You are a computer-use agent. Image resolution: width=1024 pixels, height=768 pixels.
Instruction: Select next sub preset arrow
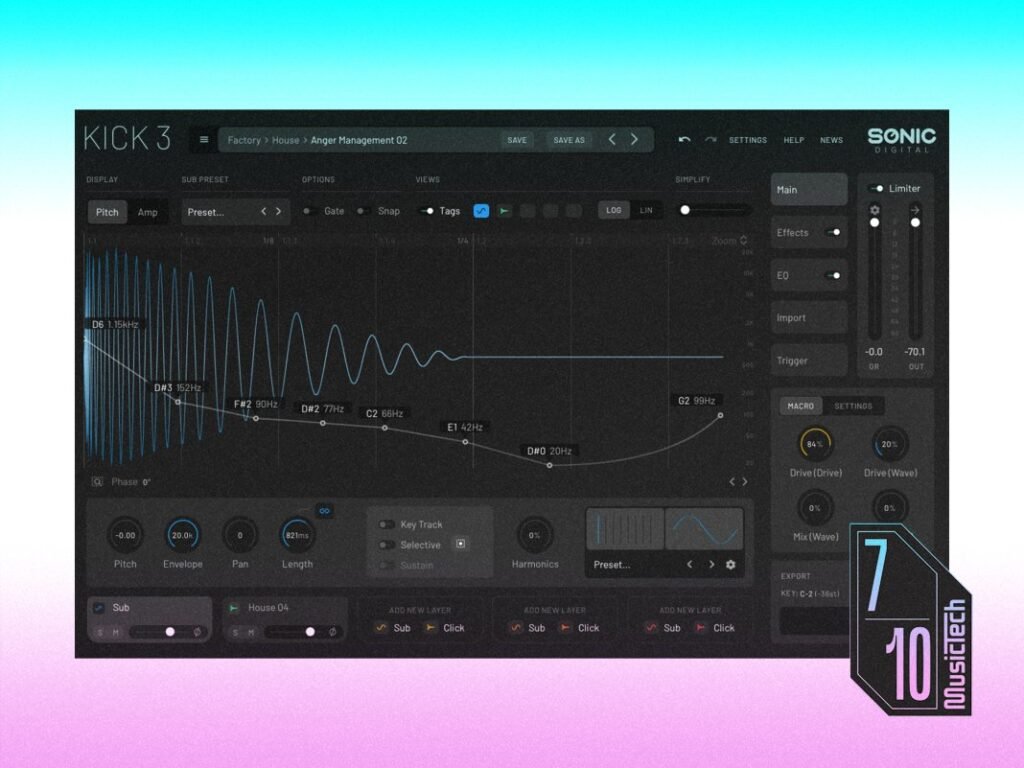click(x=279, y=212)
